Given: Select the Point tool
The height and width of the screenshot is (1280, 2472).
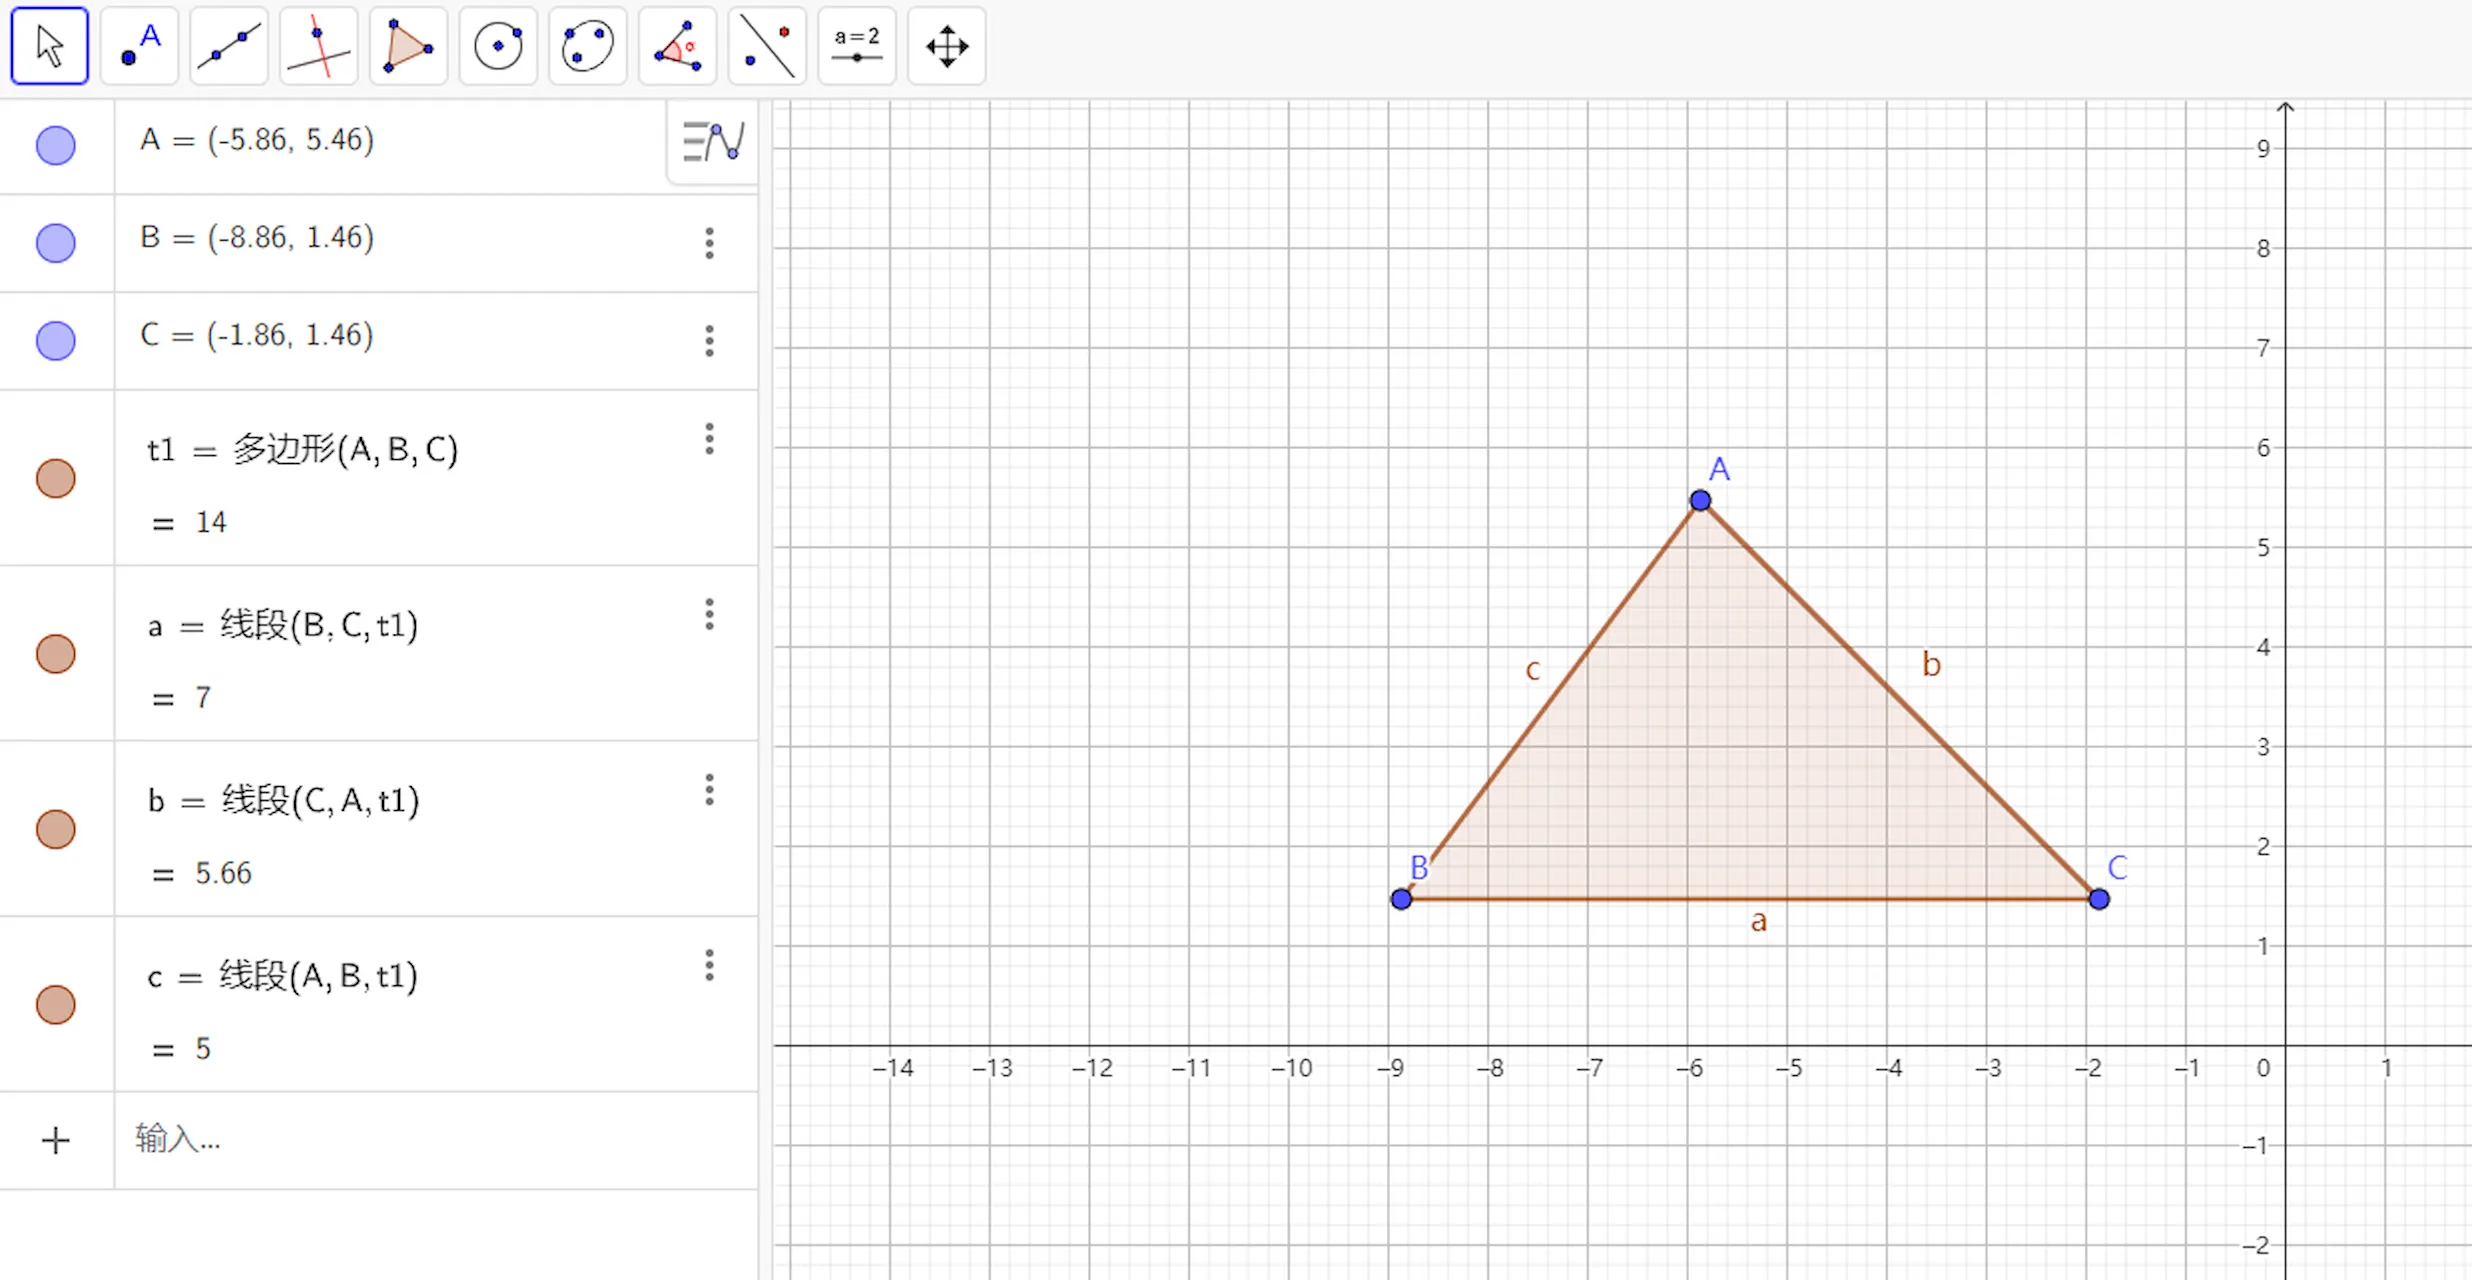Looking at the screenshot, I should pos(139,46).
